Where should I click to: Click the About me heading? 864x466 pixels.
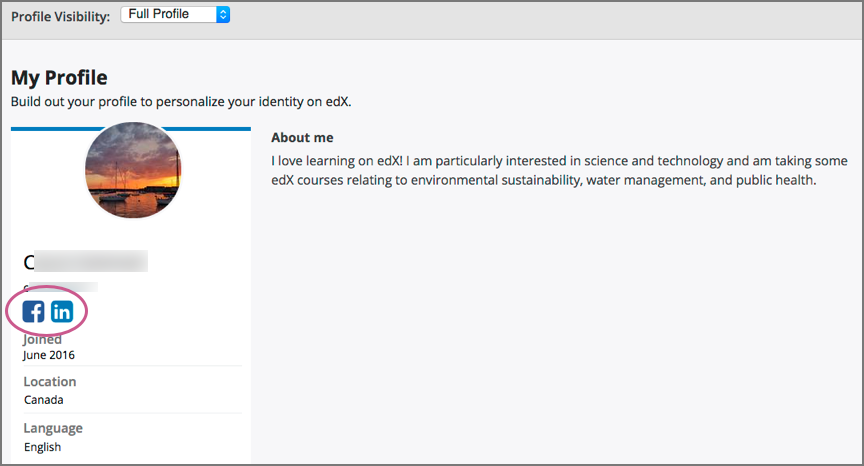[302, 138]
